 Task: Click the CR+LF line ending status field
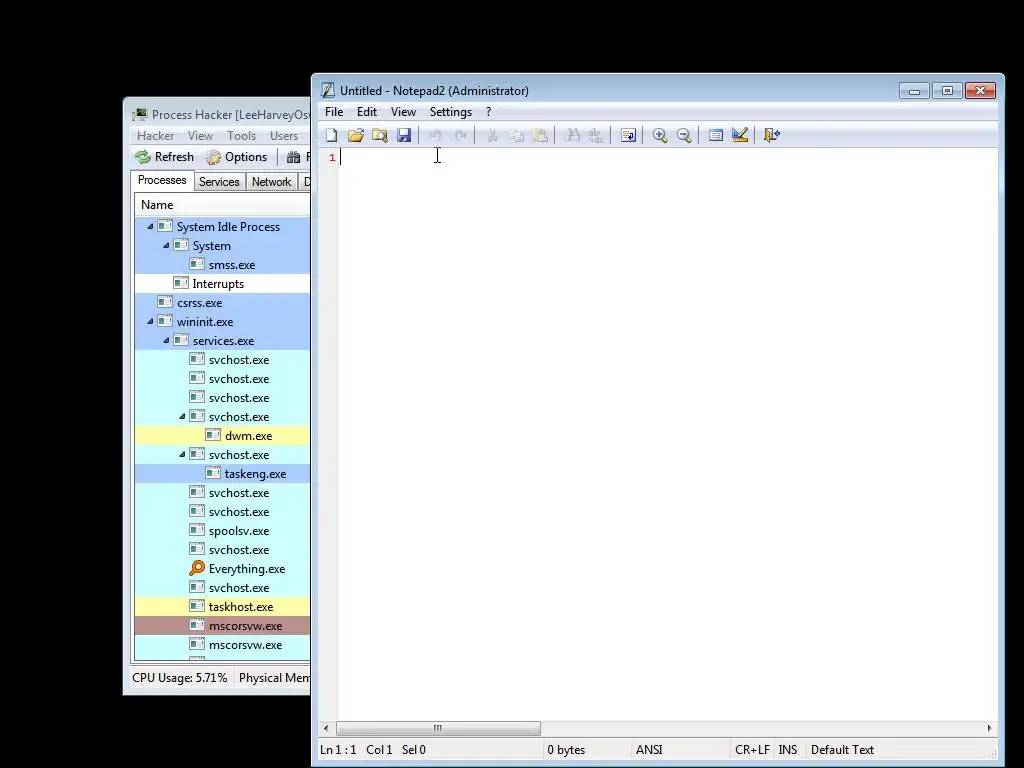[x=752, y=750]
